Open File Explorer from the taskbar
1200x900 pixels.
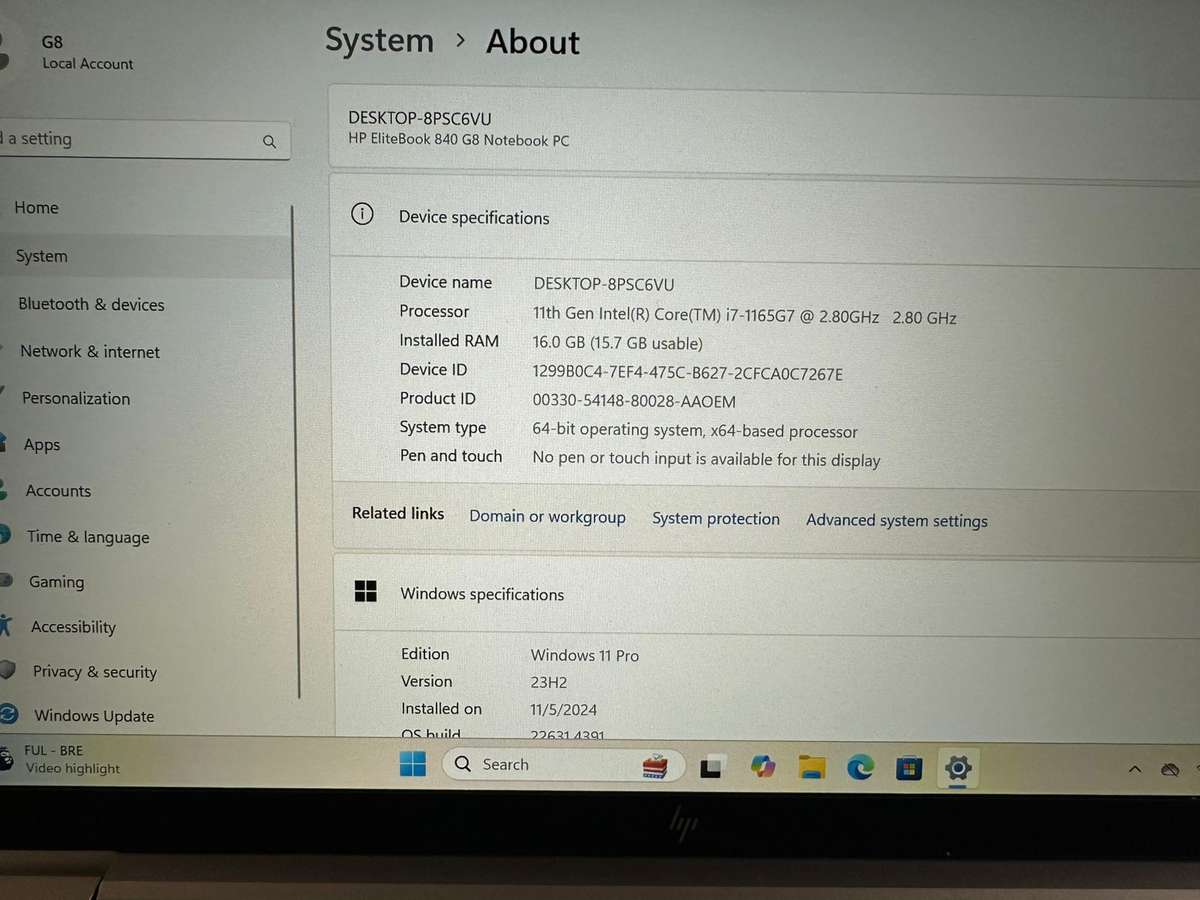click(811, 766)
